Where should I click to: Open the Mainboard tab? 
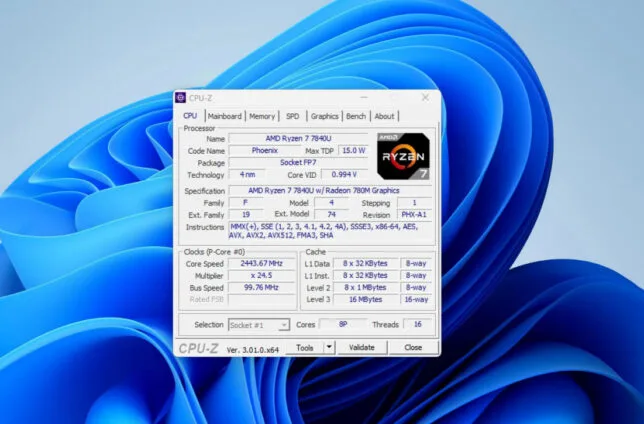(225, 116)
